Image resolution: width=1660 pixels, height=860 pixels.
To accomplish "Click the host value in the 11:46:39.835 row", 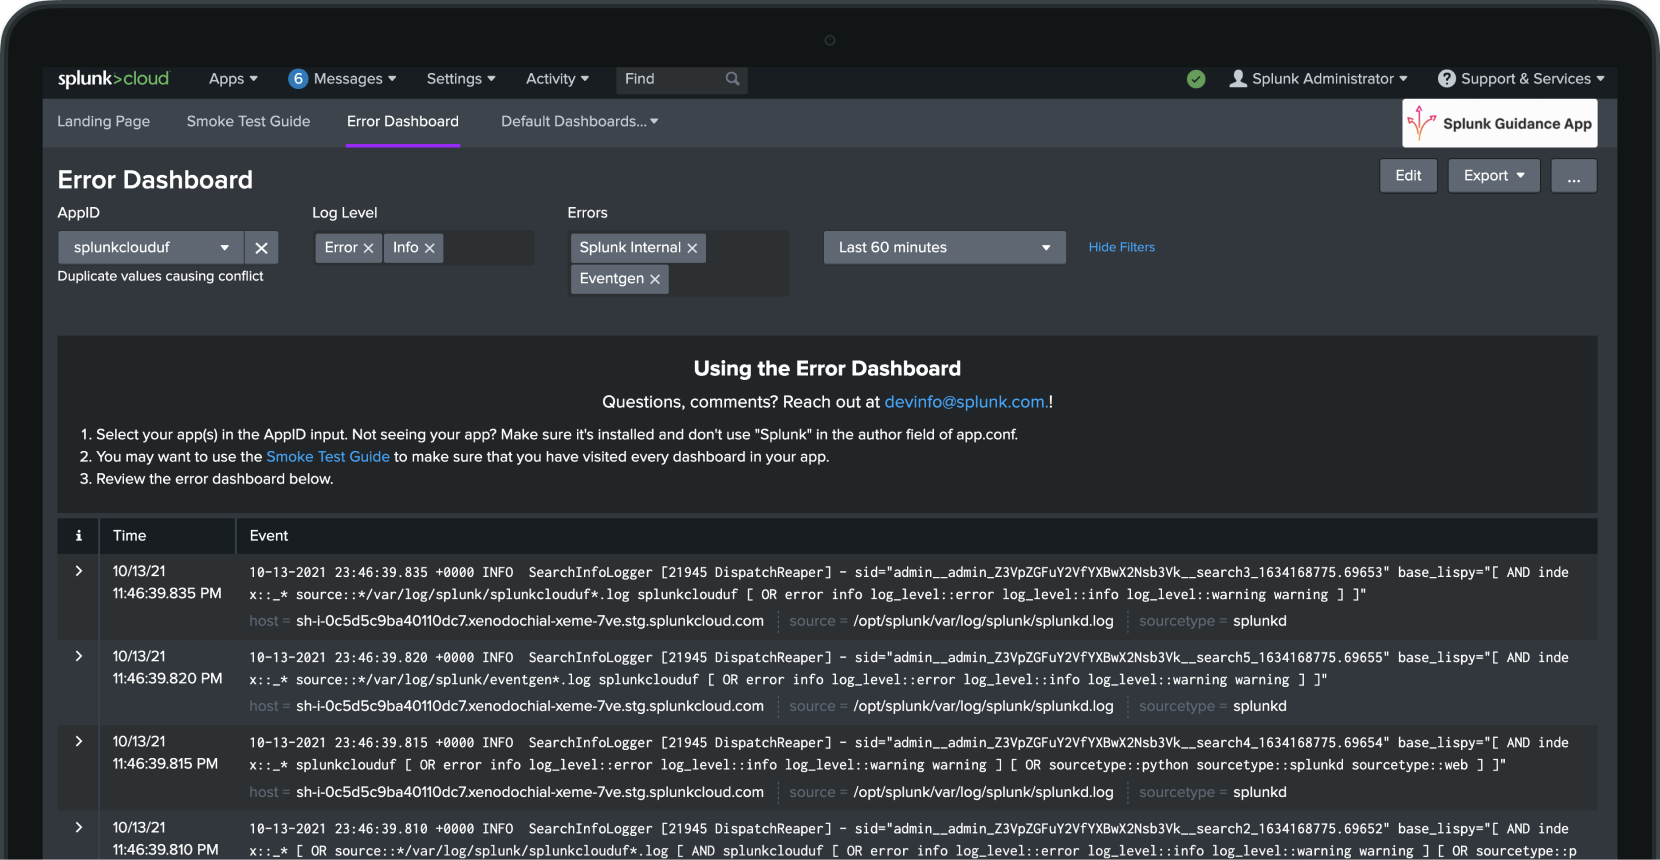I will tap(530, 621).
